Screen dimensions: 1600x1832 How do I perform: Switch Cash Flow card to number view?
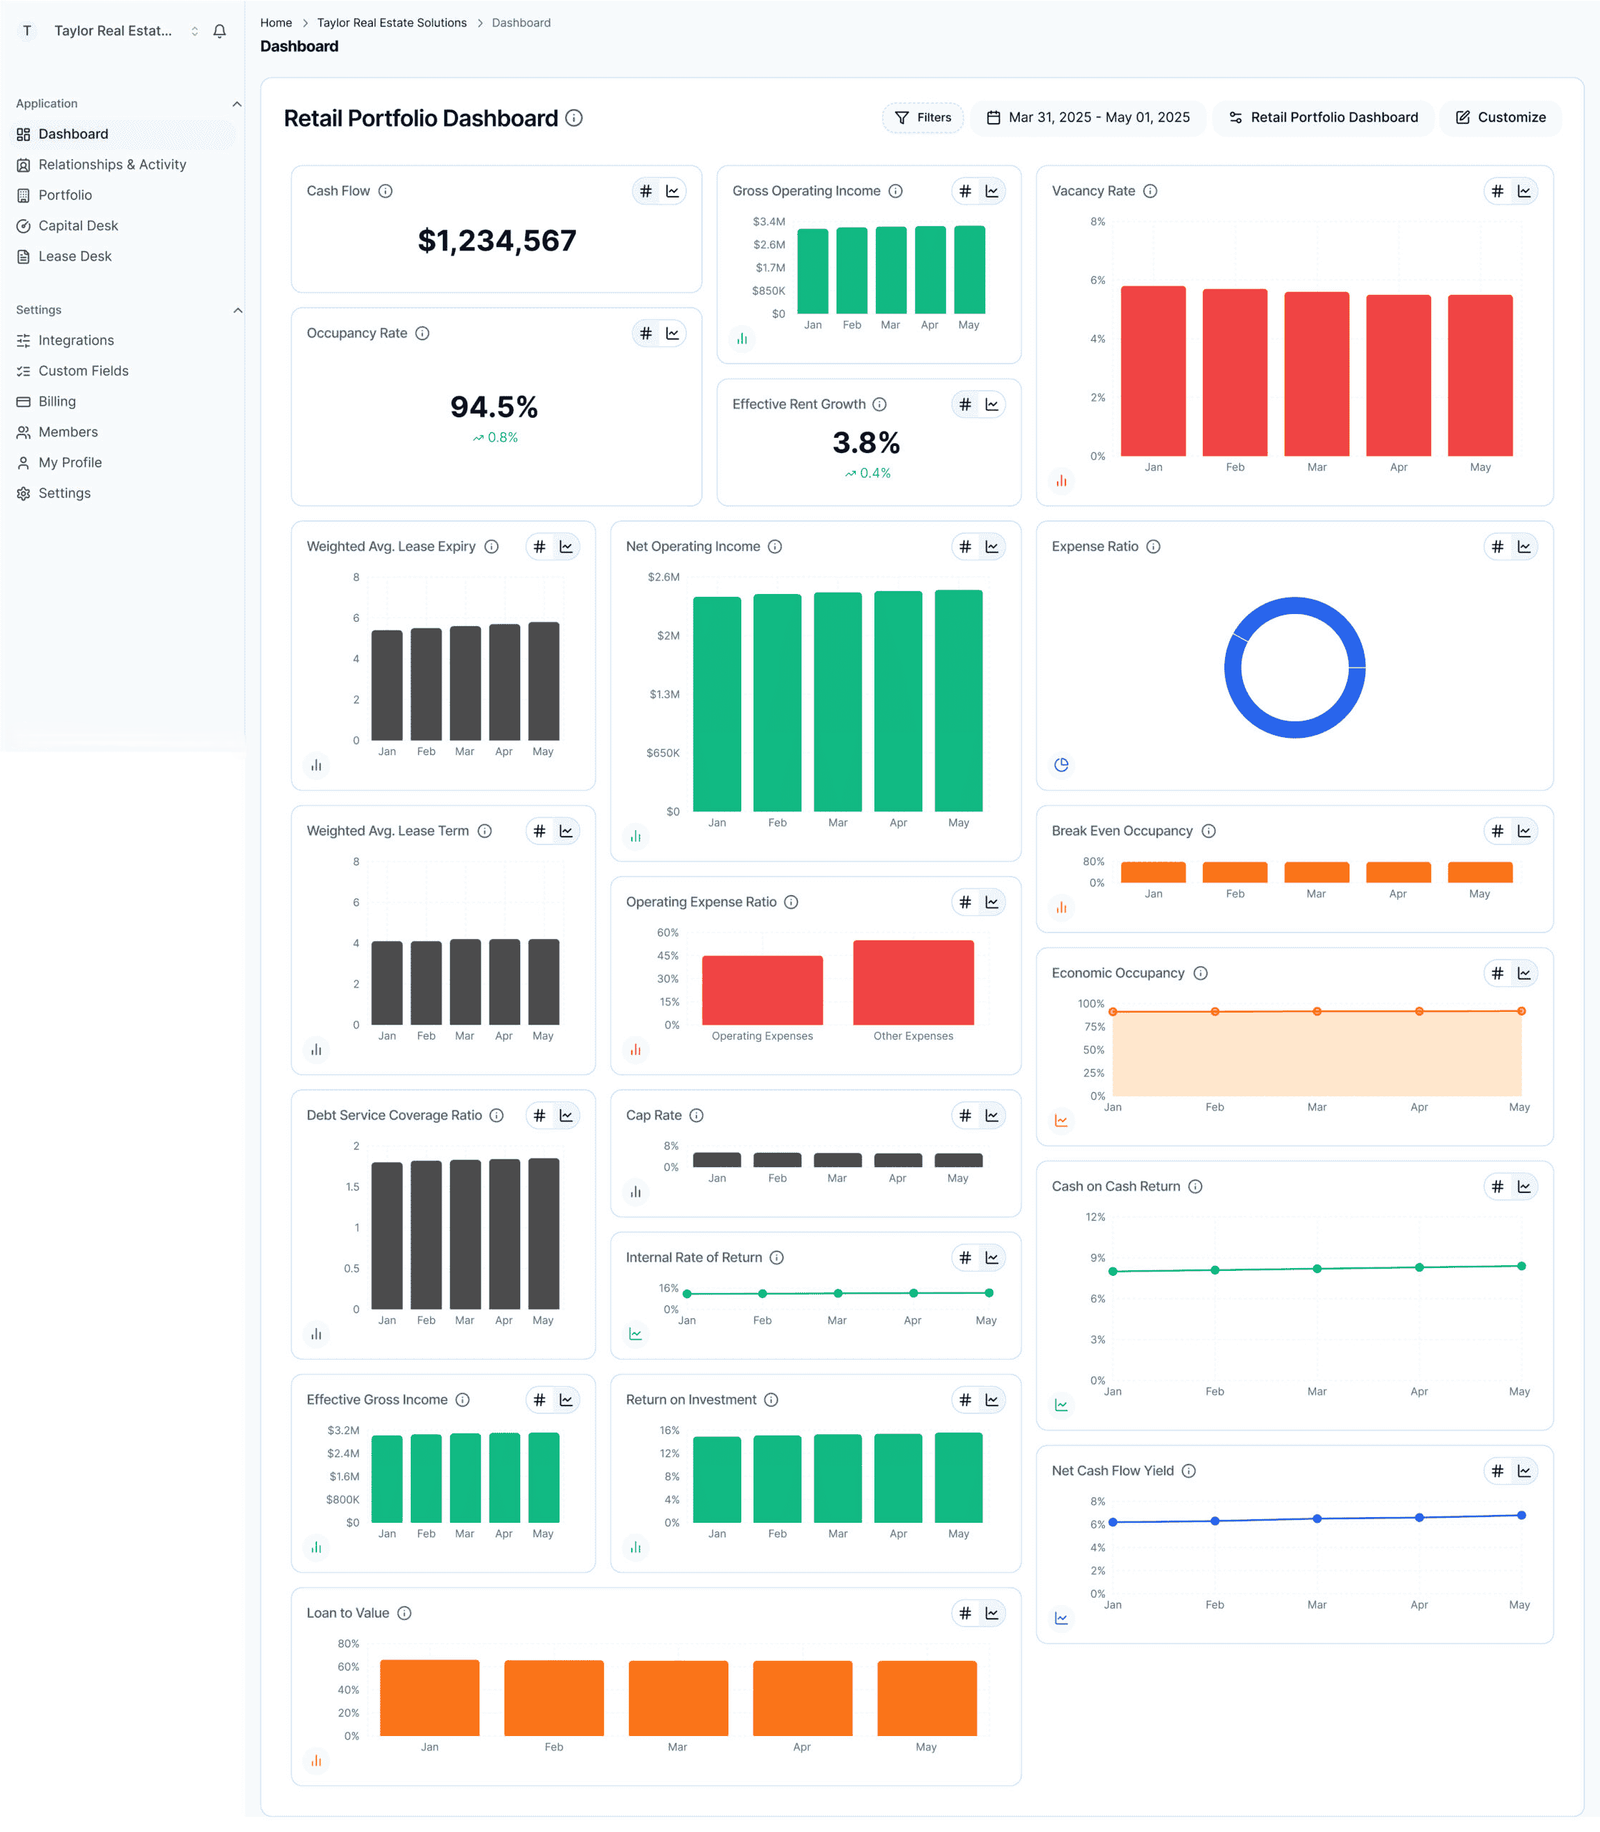coord(646,191)
